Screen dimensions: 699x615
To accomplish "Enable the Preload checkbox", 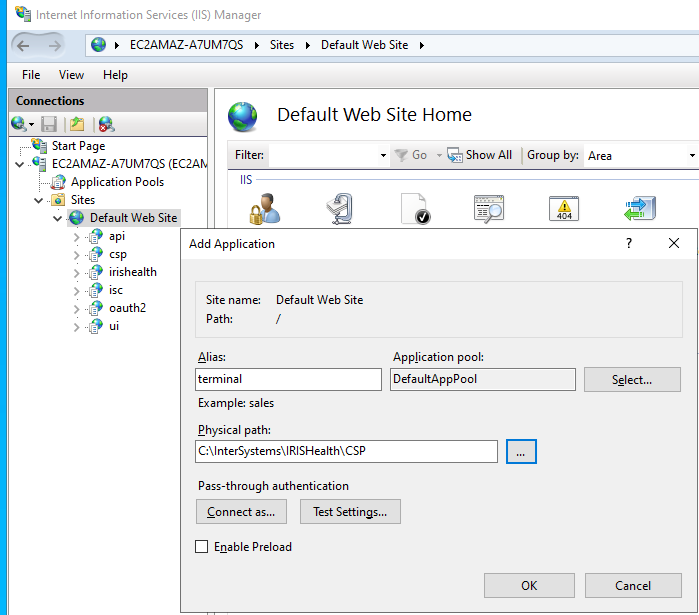I will click(202, 547).
